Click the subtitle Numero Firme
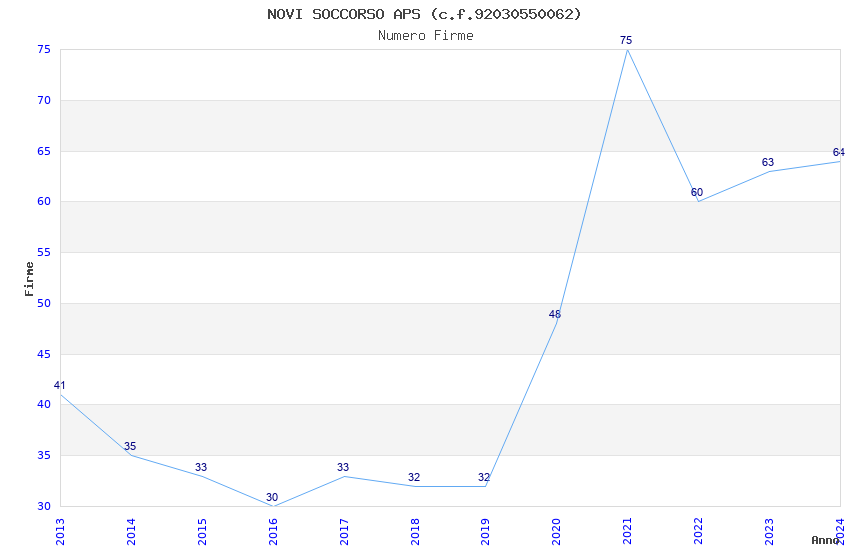Screen dimensions: 850x550 pos(426,35)
